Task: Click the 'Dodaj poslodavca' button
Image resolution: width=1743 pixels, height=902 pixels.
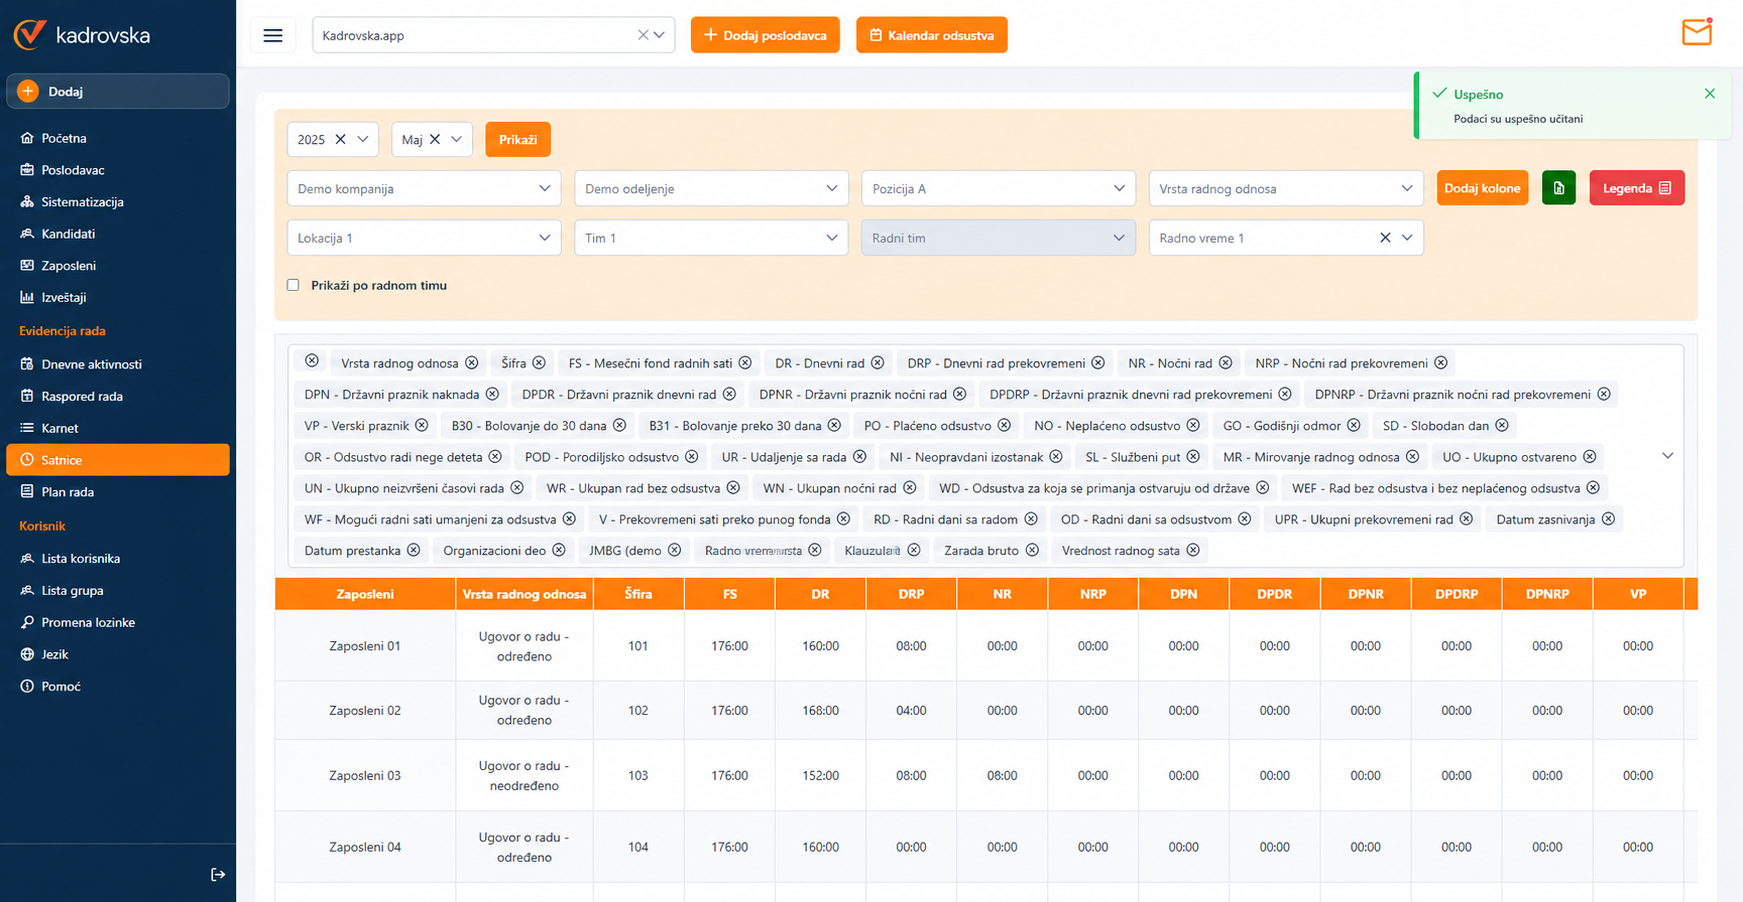Action: click(x=765, y=35)
